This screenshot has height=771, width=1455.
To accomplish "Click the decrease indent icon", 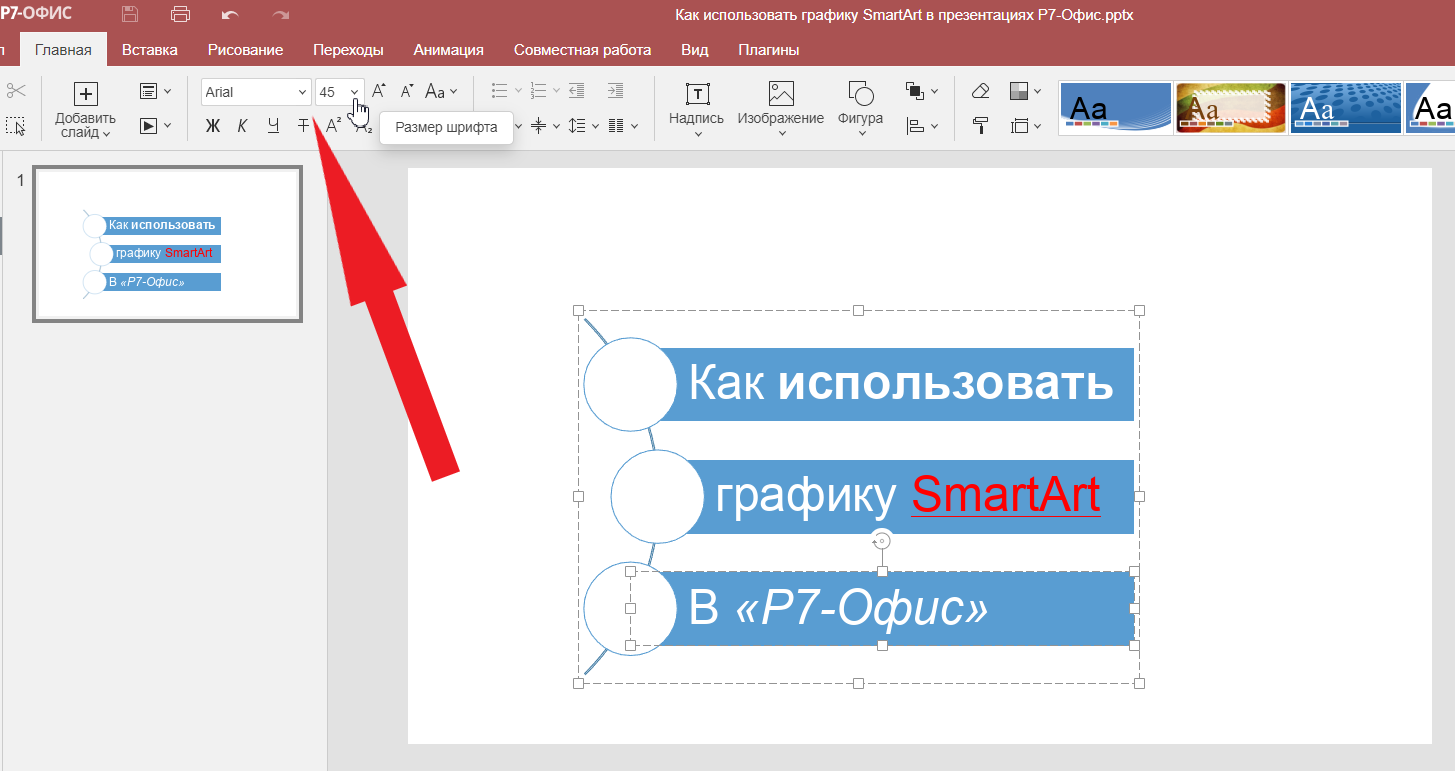I will coord(576,91).
